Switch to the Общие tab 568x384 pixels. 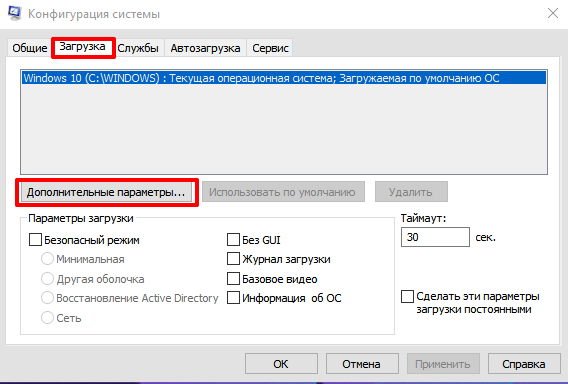point(30,48)
